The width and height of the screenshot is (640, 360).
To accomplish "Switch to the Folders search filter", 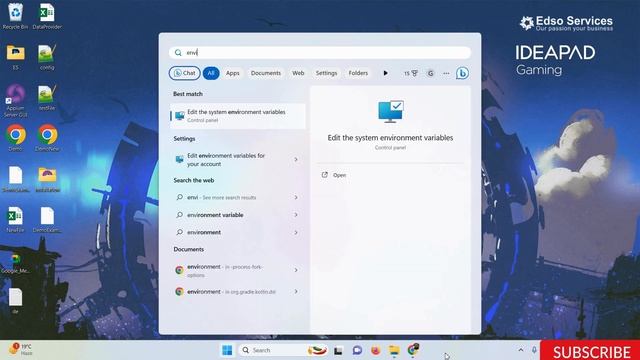I will click(358, 73).
